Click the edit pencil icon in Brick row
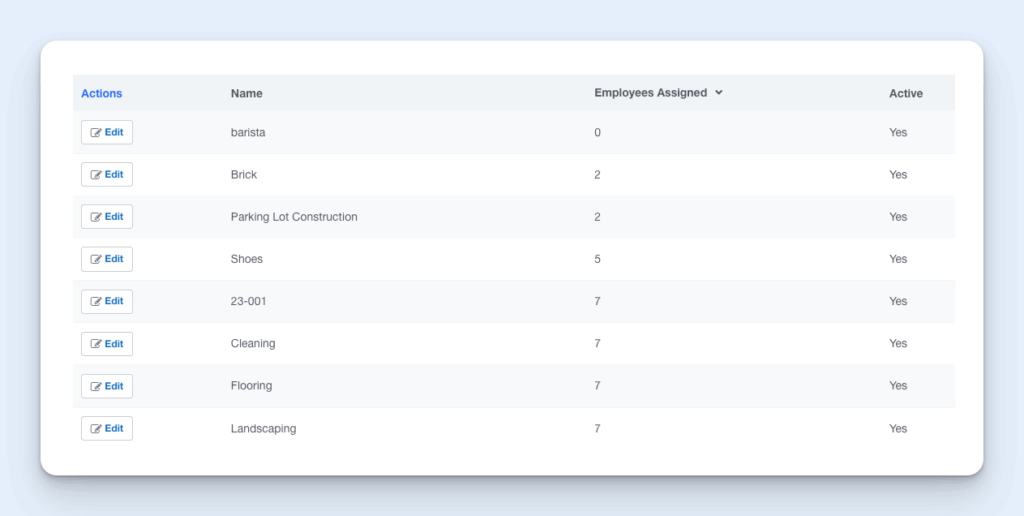Viewport: 1024px width, 516px height. [x=96, y=175]
